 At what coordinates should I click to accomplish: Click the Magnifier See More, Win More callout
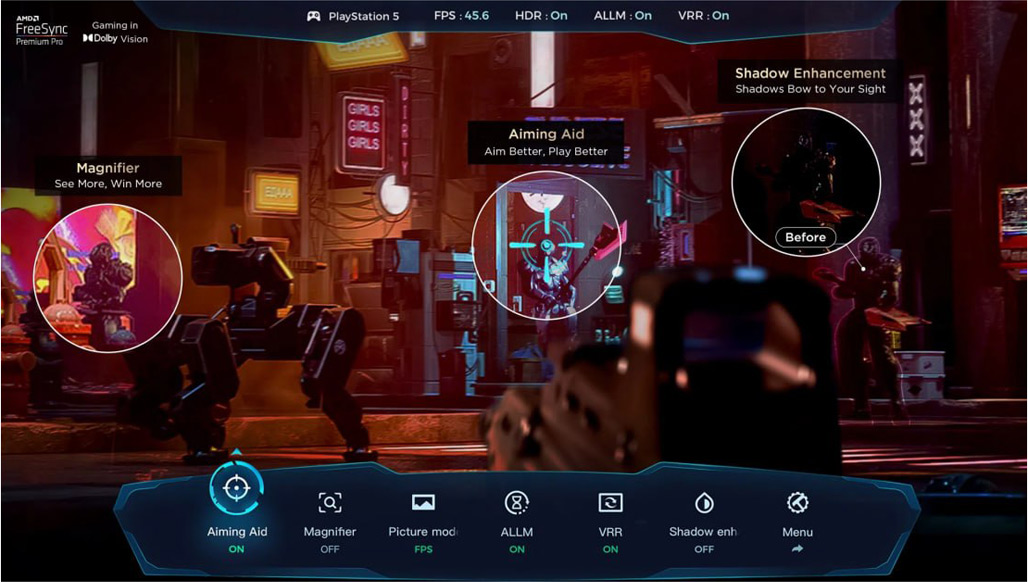tap(108, 175)
